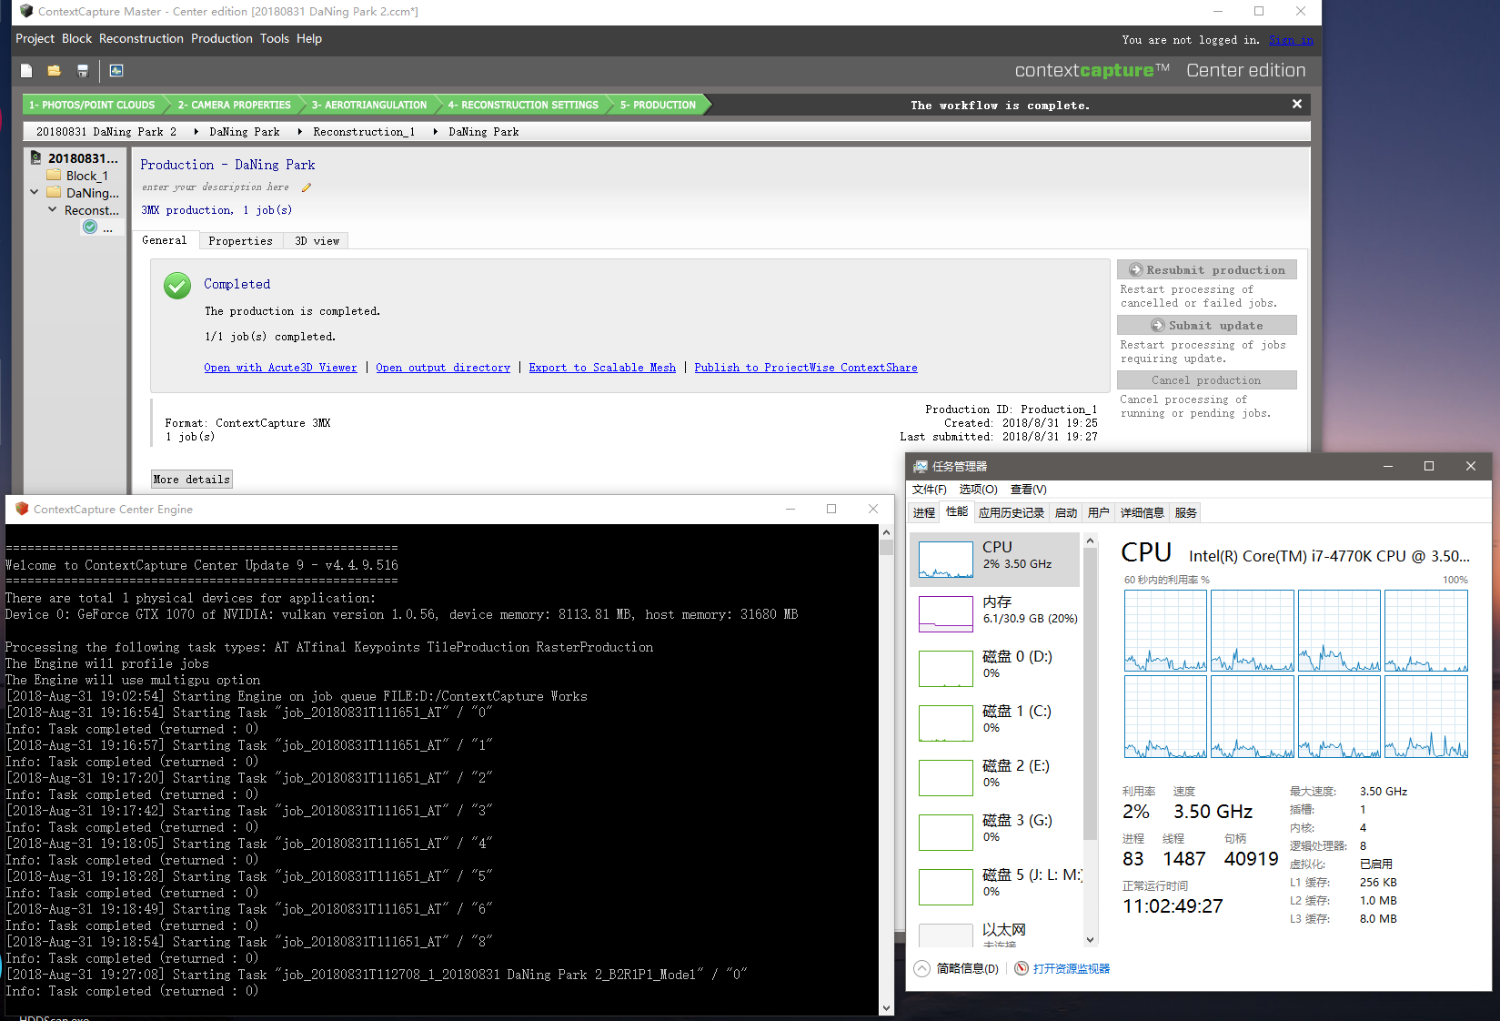Screen dimensions: 1500x1021
Task: Open Task Manager 选项(O) menu
Action: click(978, 489)
